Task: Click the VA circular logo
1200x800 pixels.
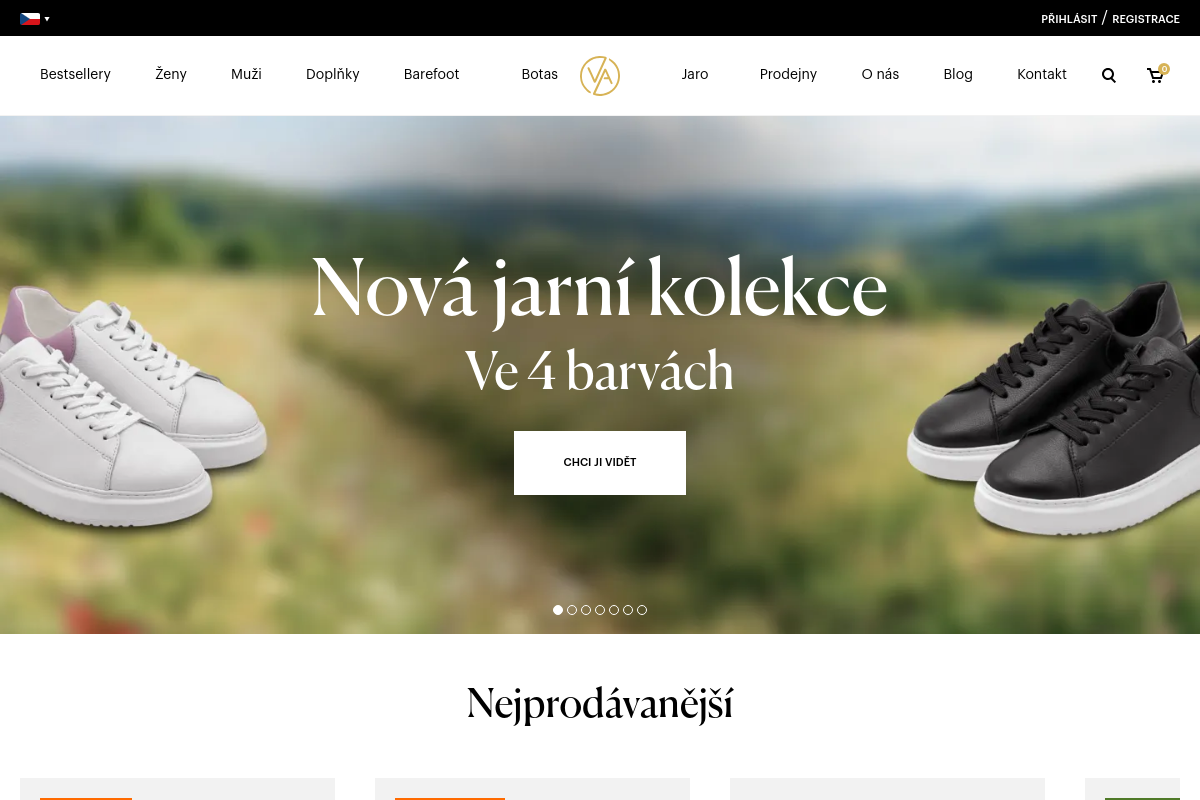Action: tap(600, 76)
